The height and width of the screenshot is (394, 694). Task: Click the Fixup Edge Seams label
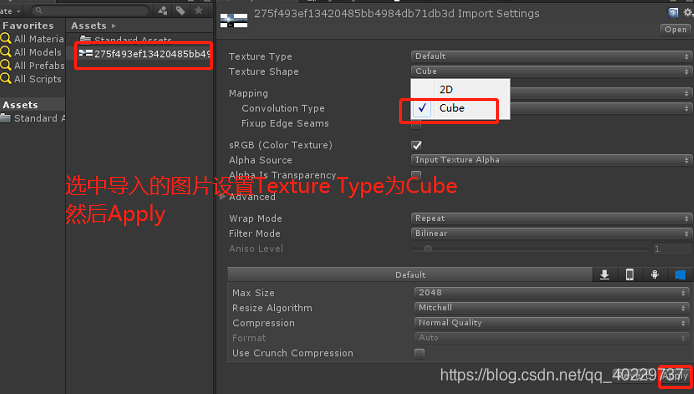285,124
